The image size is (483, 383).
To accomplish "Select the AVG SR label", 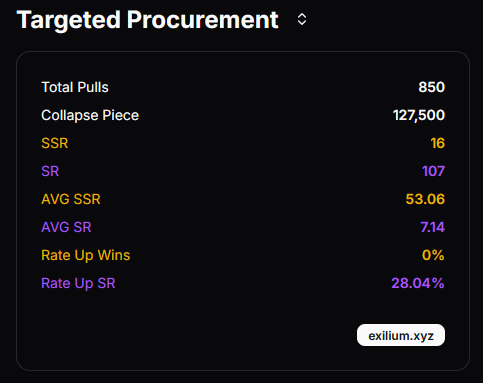I will [66, 227].
